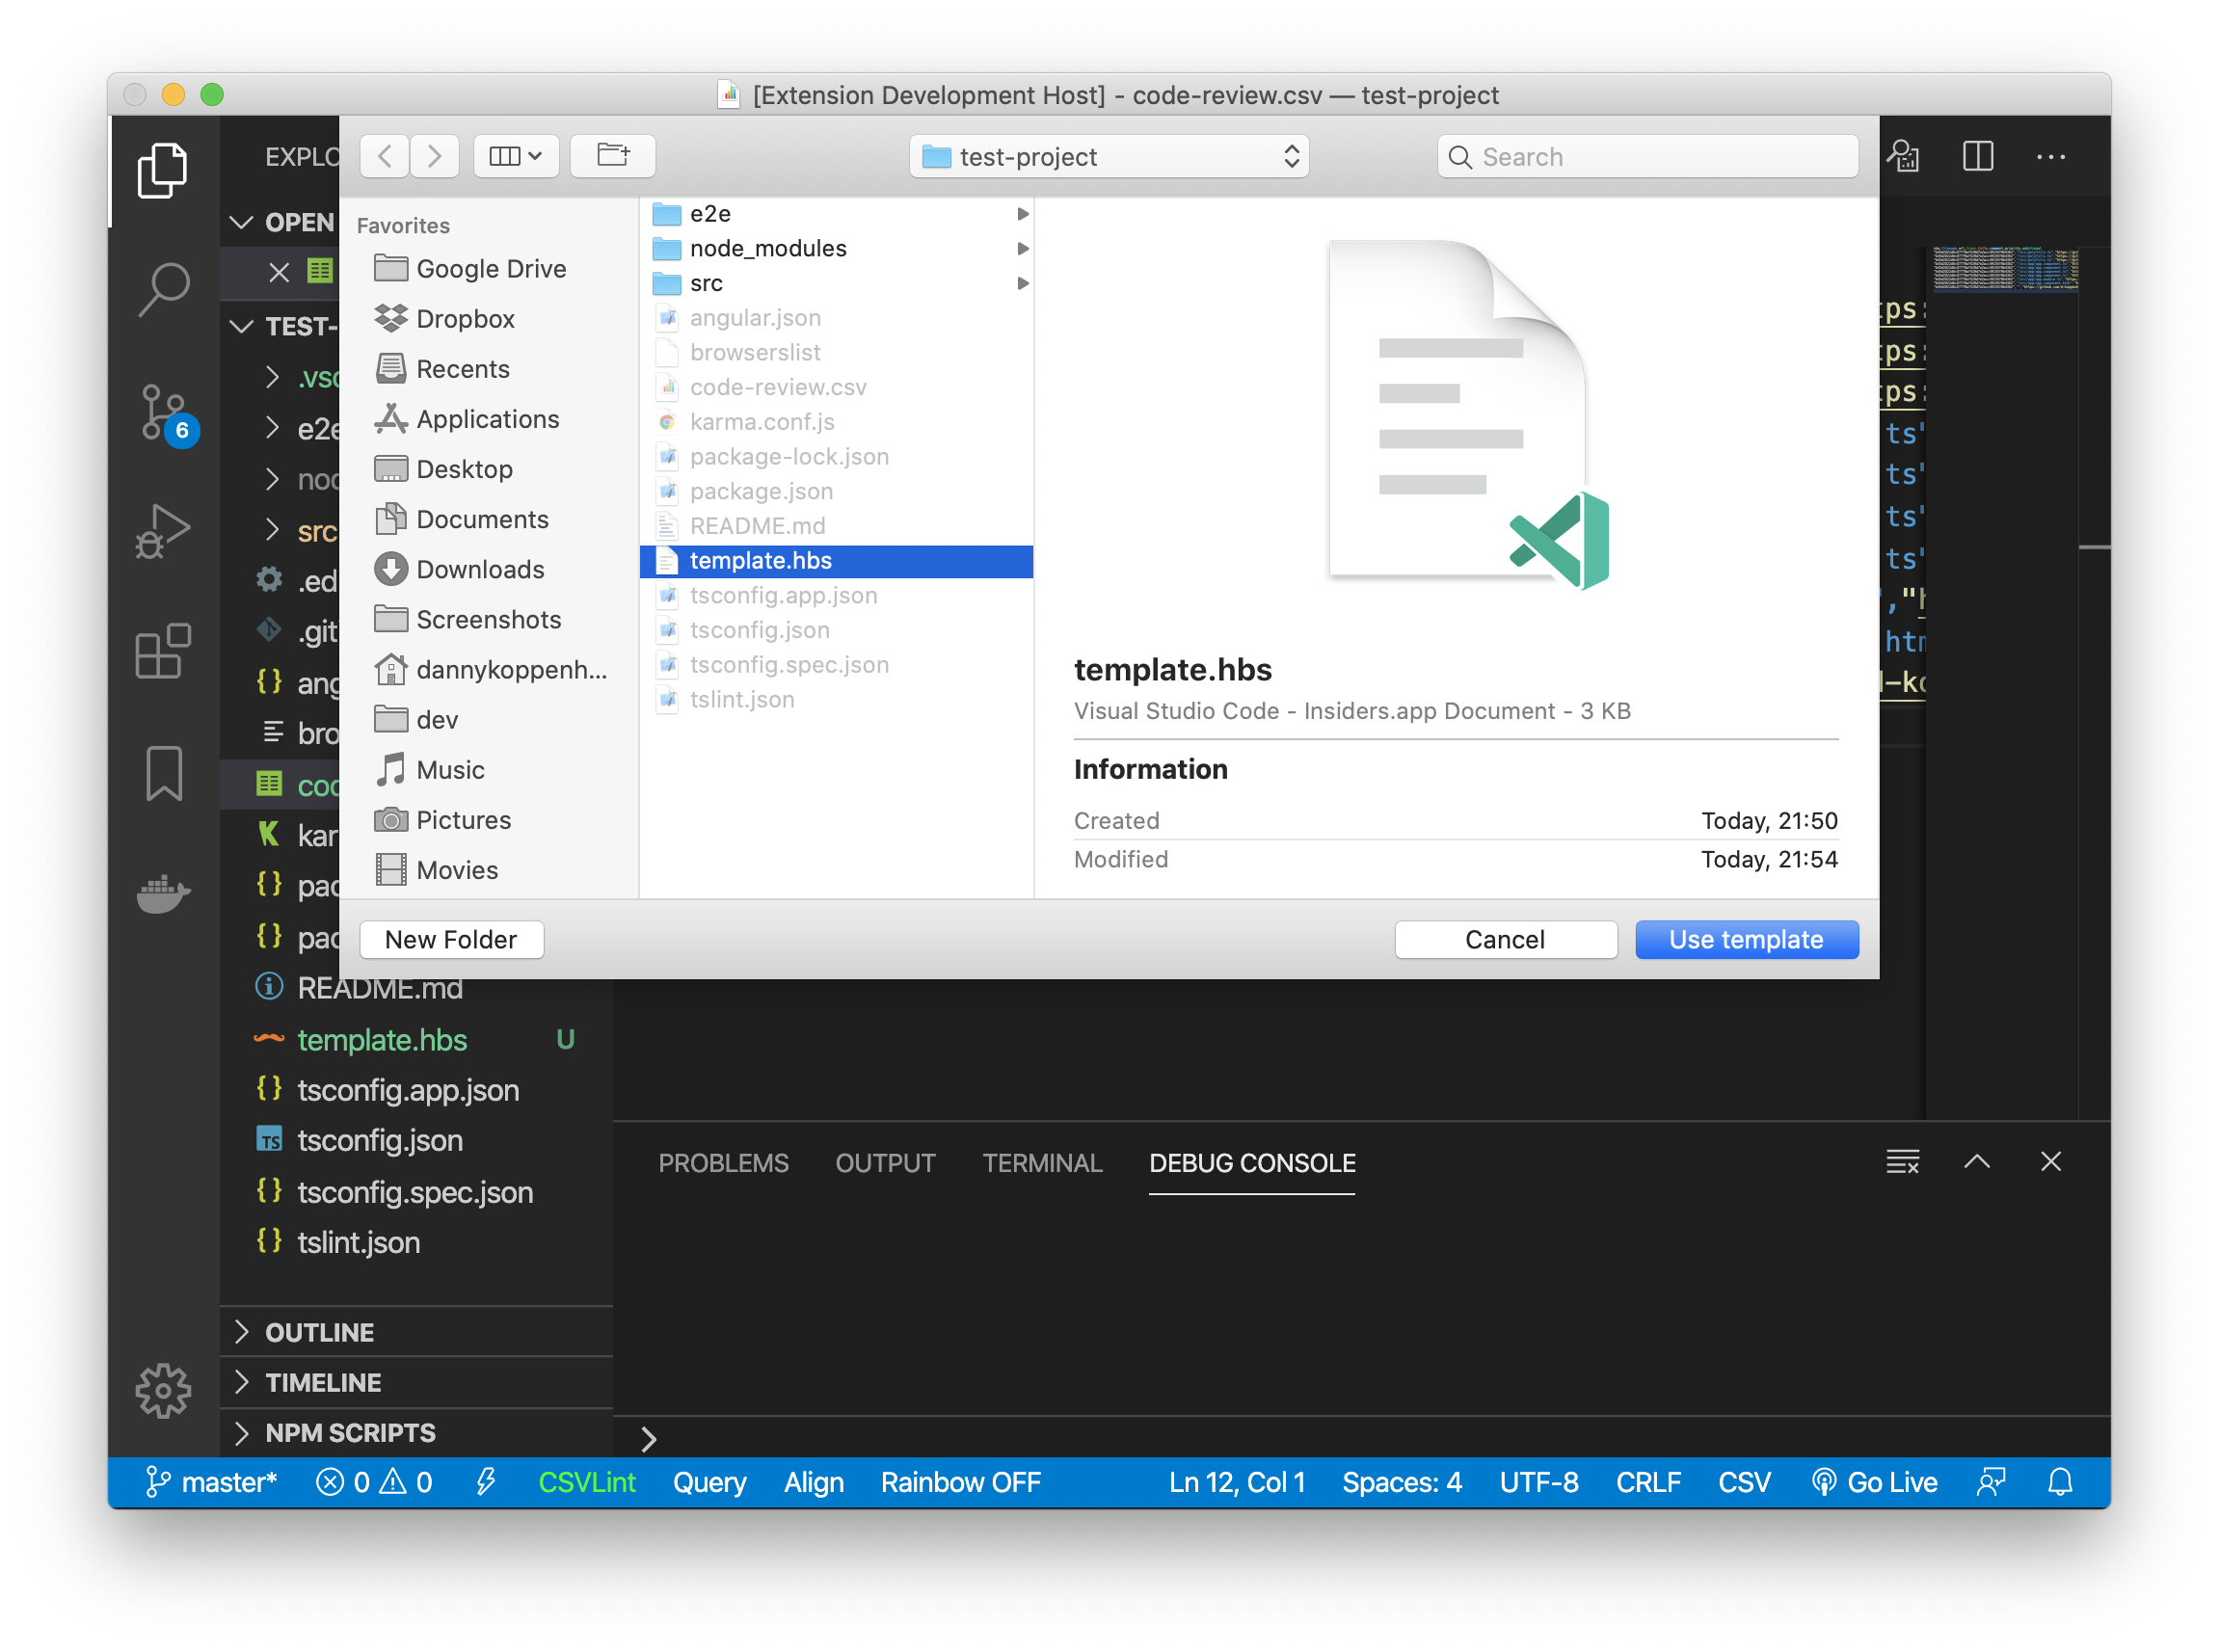Toggle Rainbow OFF in status bar
Viewport: 2219px width, 1652px height.
tap(960, 1482)
